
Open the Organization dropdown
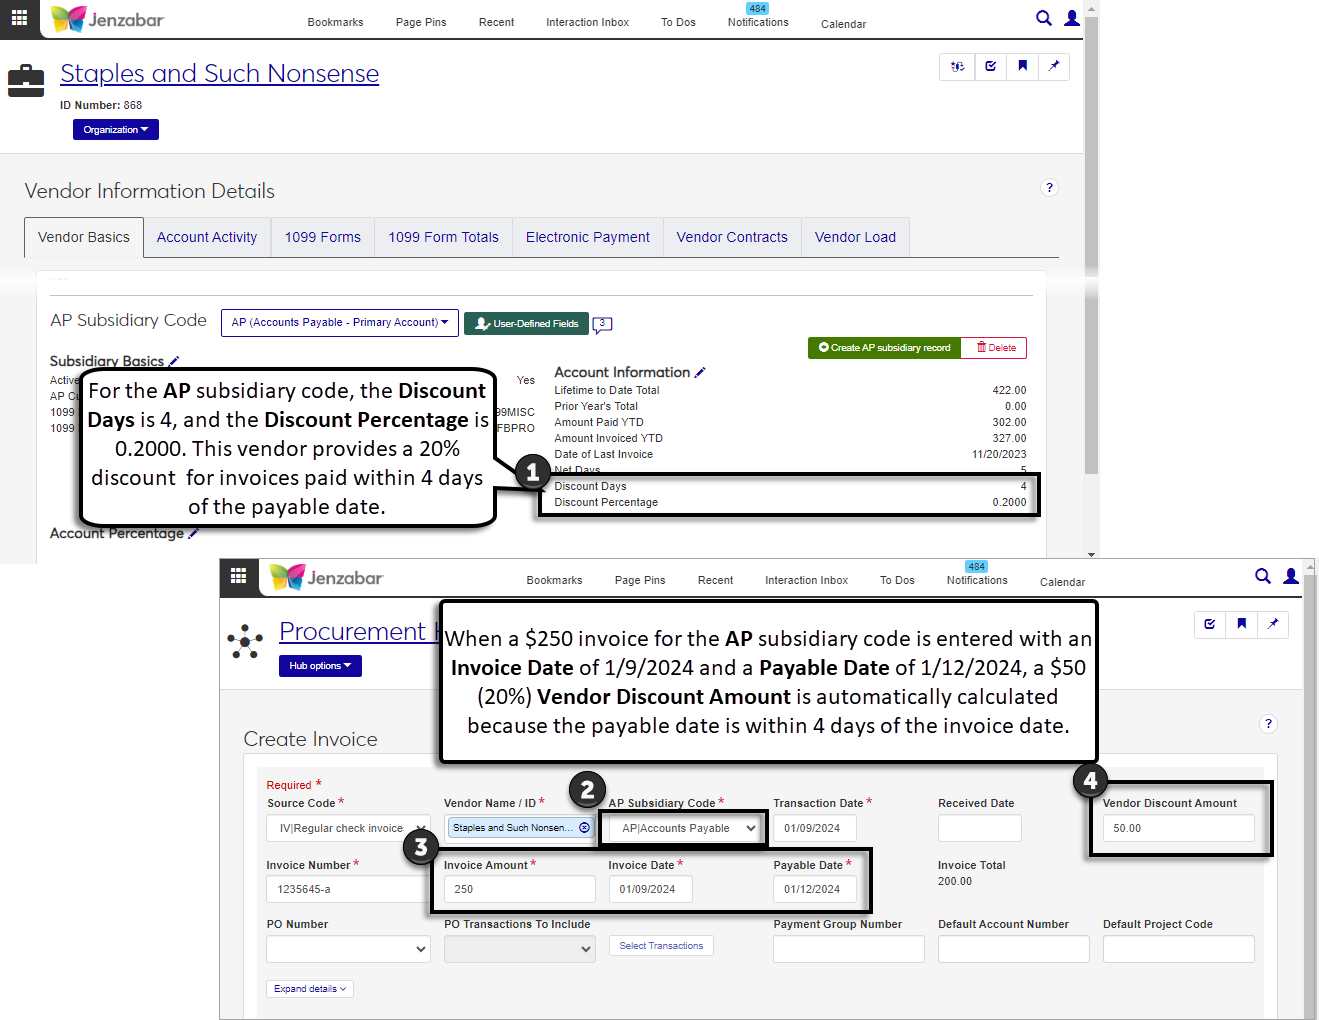[116, 130]
